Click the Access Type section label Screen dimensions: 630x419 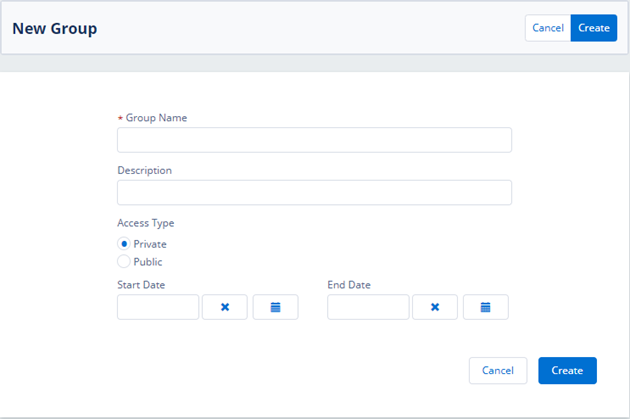pos(146,223)
